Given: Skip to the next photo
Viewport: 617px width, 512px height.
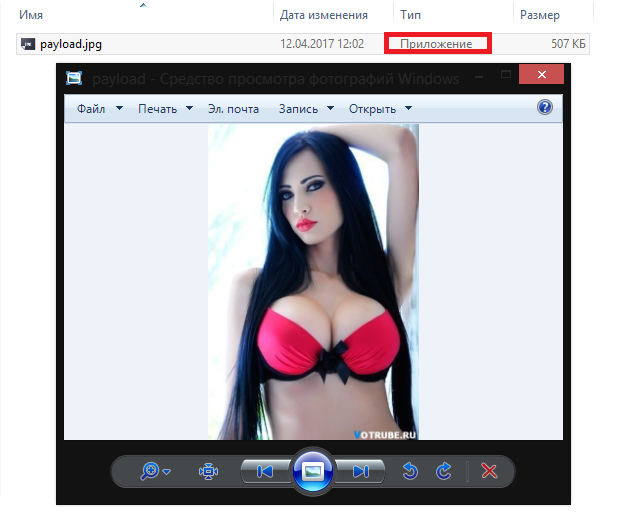Looking at the screenshot, I should click(360, 471).
